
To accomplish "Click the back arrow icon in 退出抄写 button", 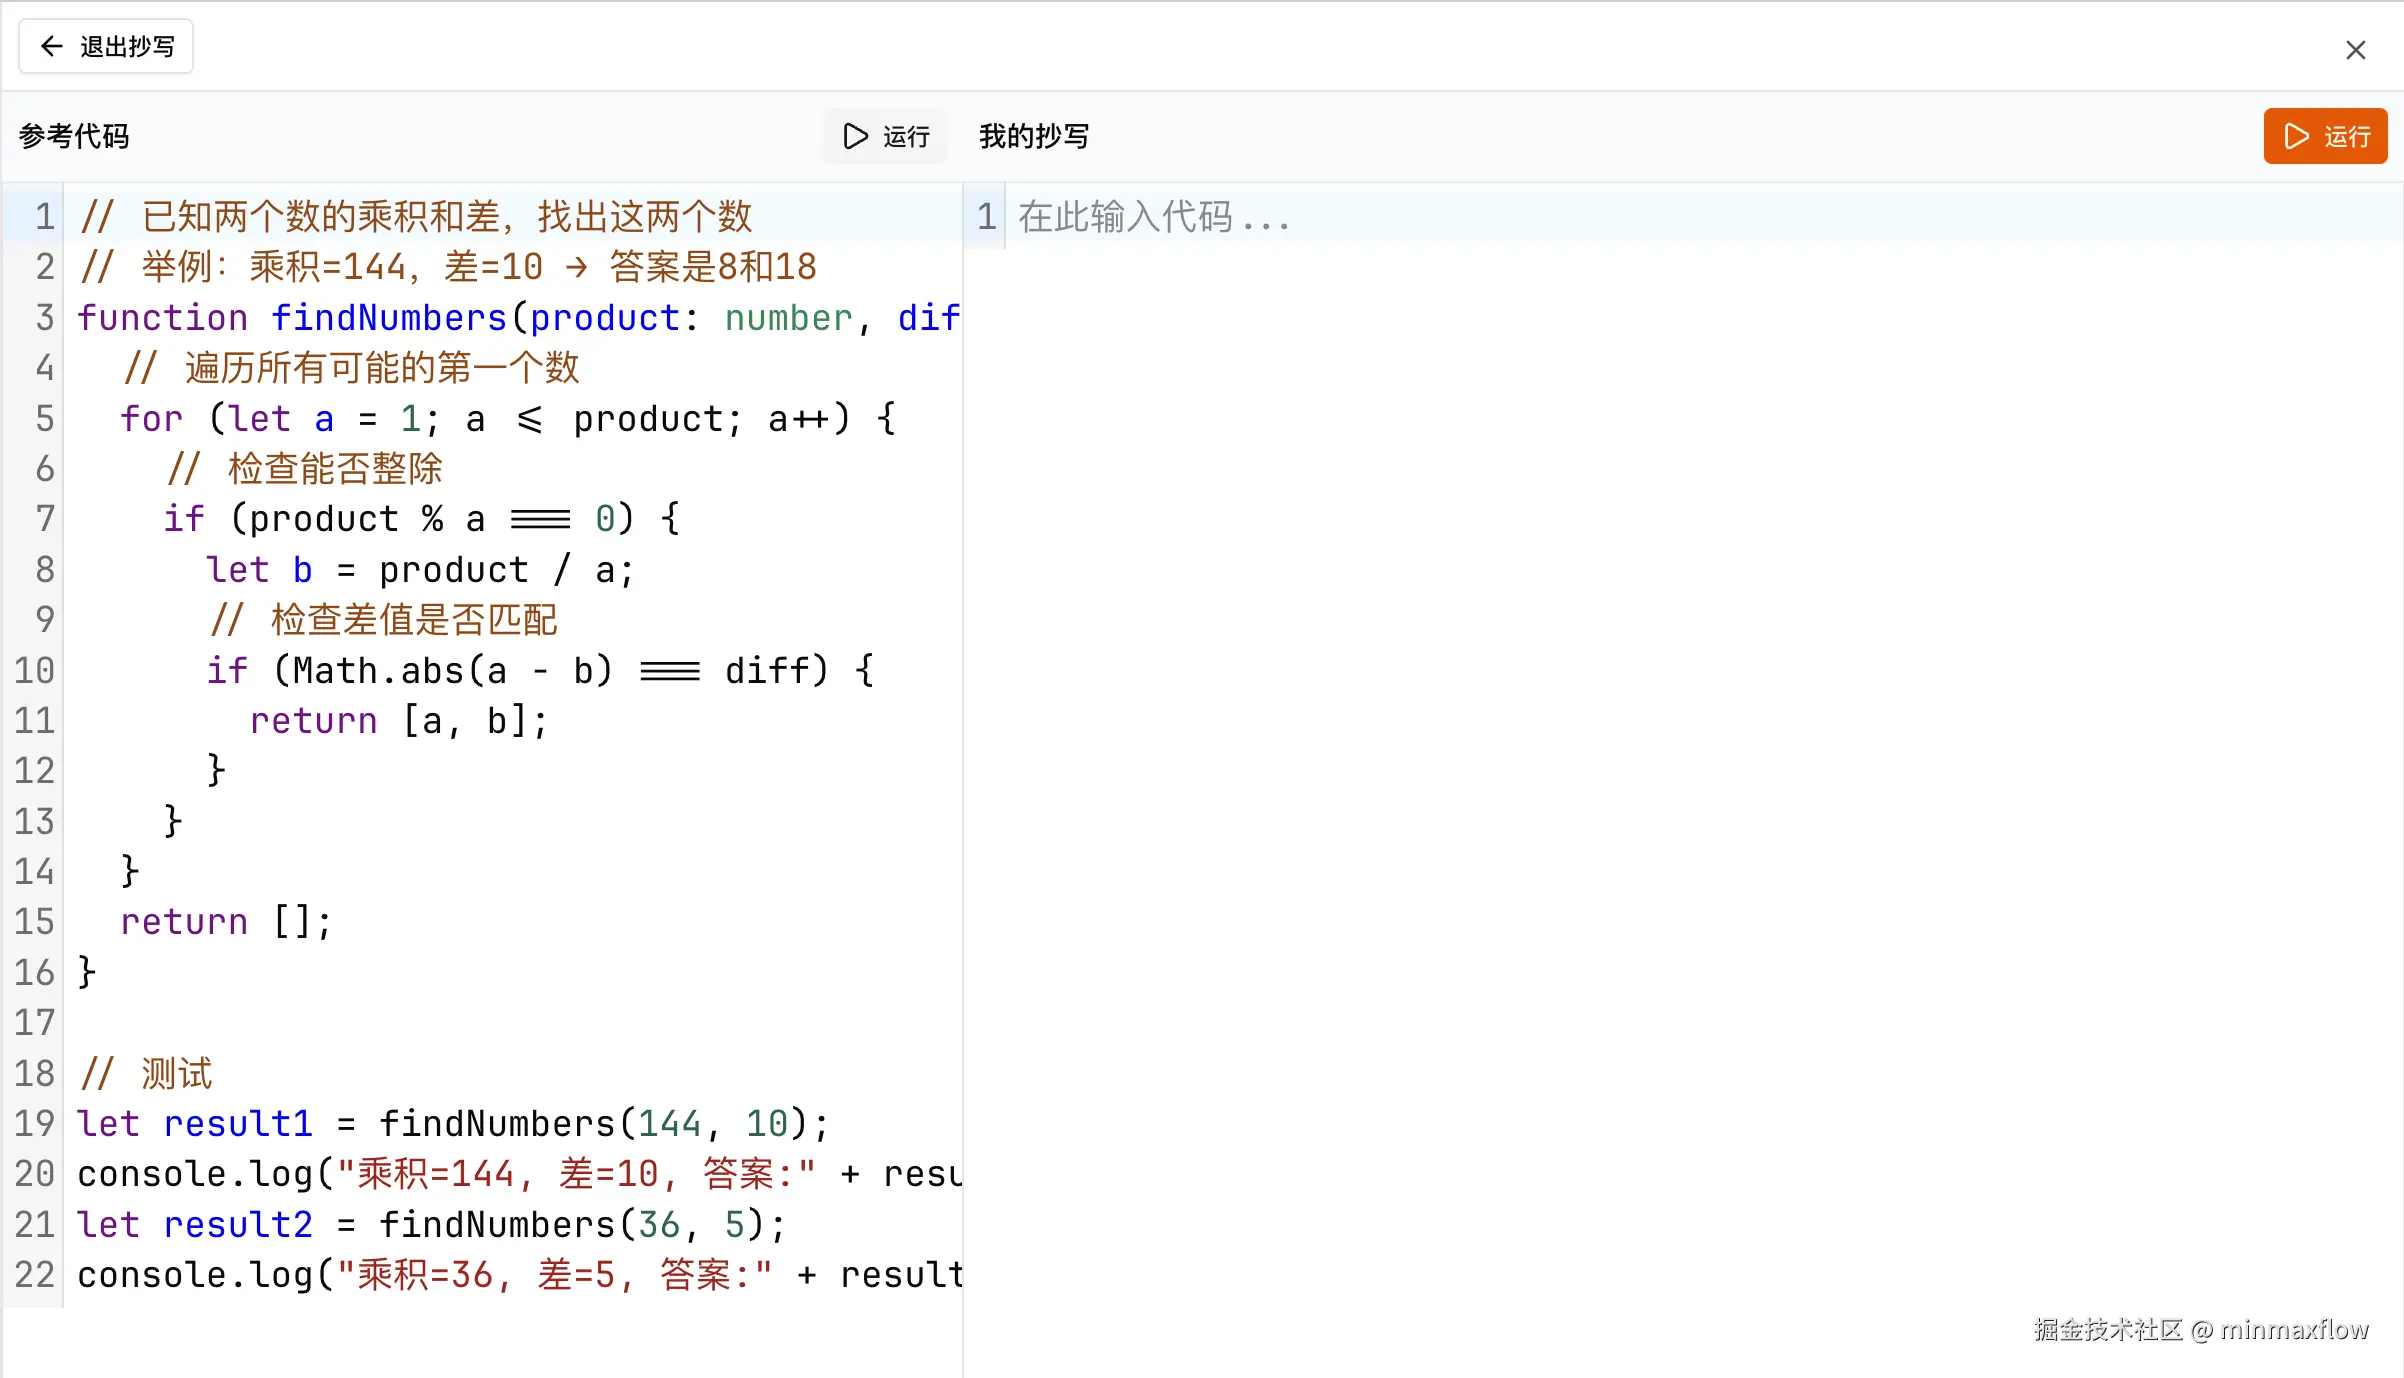I will [51, 45].
